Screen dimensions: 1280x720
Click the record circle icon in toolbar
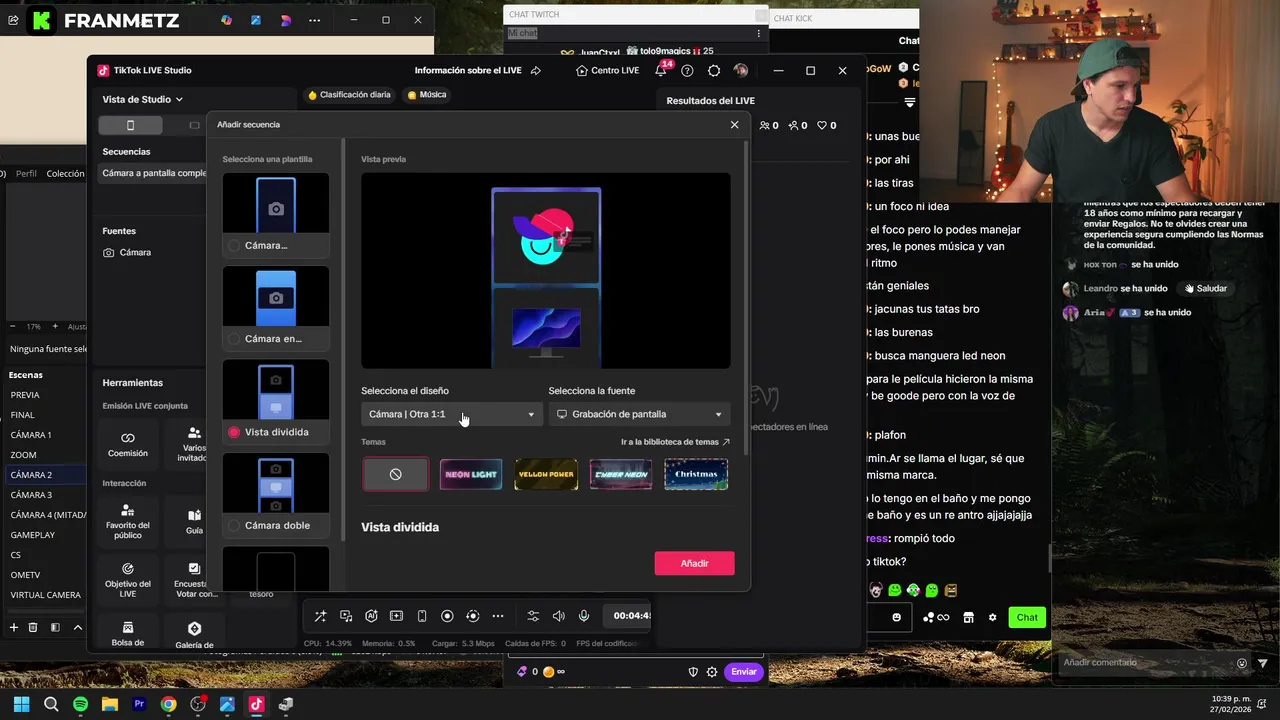click(447, 616)
